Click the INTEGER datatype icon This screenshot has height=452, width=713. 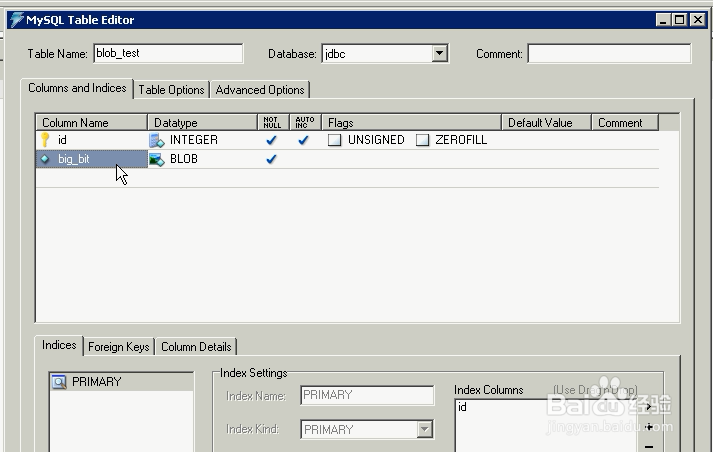point(157,140)
